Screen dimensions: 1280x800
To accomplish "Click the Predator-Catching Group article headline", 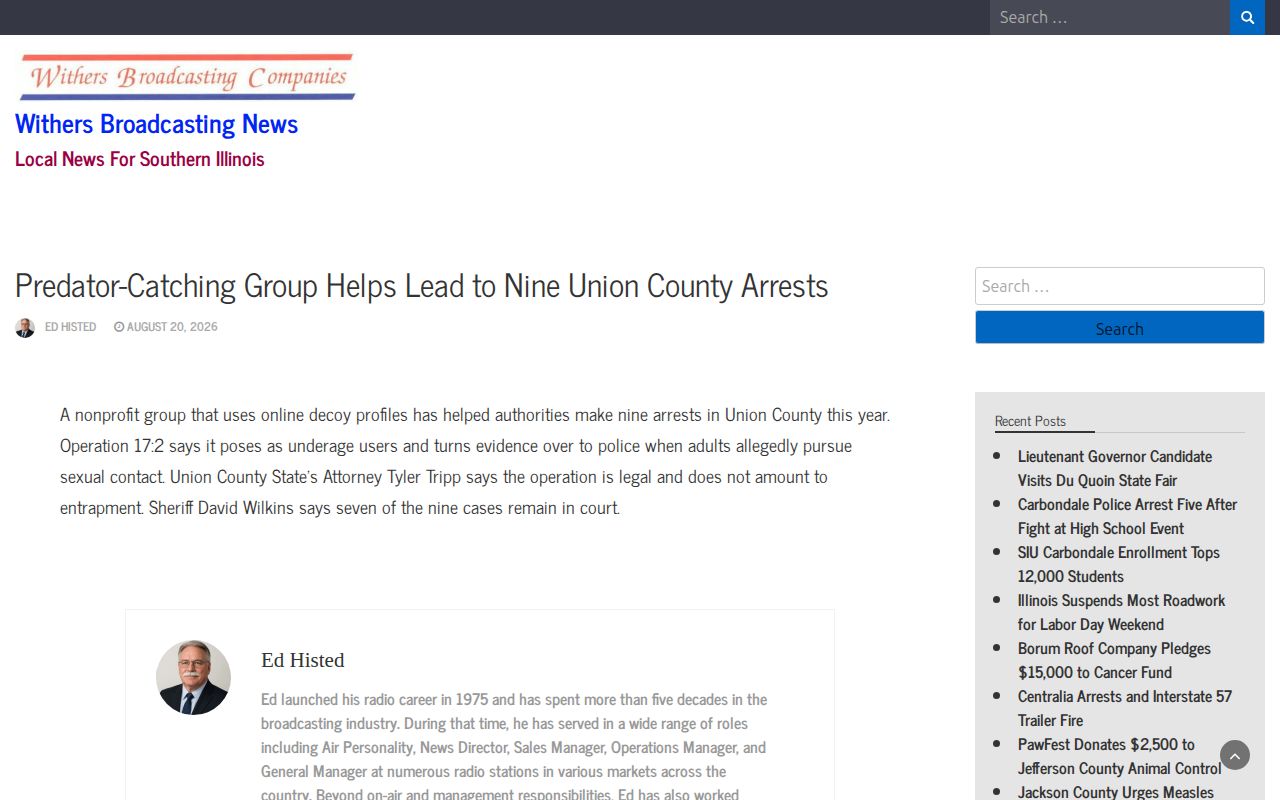I will [x=421, y=286].
